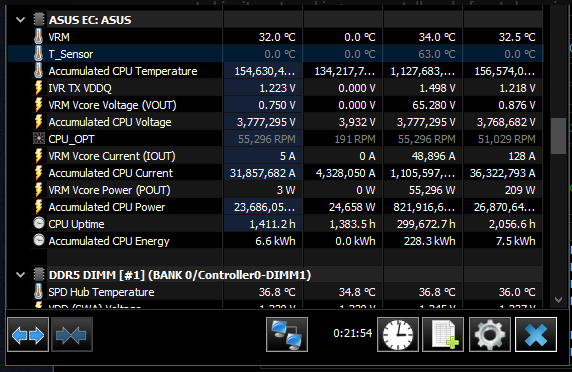Click the elapsed time 0:21:54 display
This screenshot has width=572, height=372.
(352, 333)
